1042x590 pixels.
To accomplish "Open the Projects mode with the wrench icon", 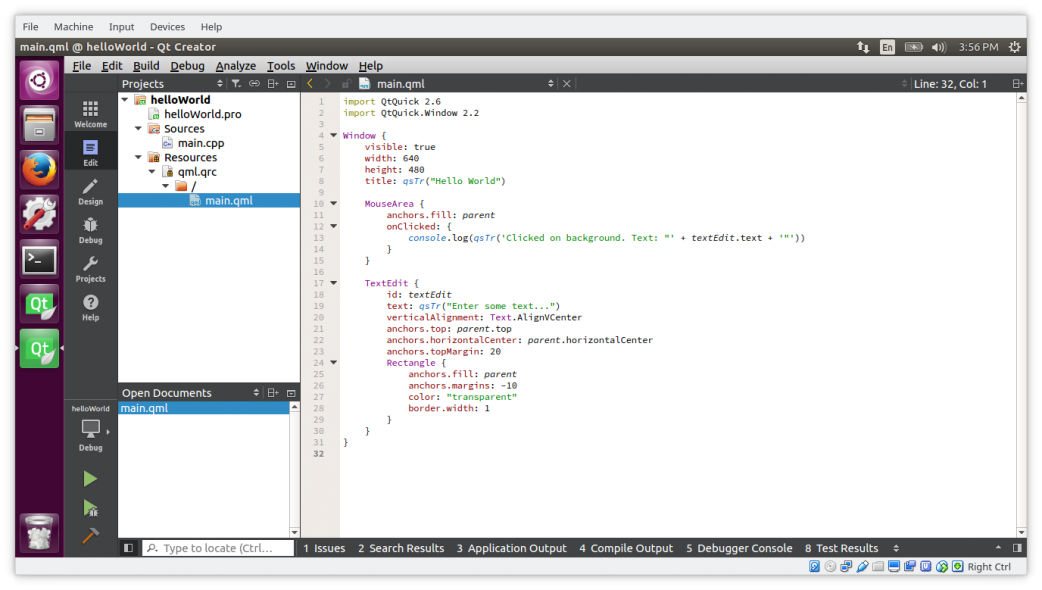I will [90, 268].
